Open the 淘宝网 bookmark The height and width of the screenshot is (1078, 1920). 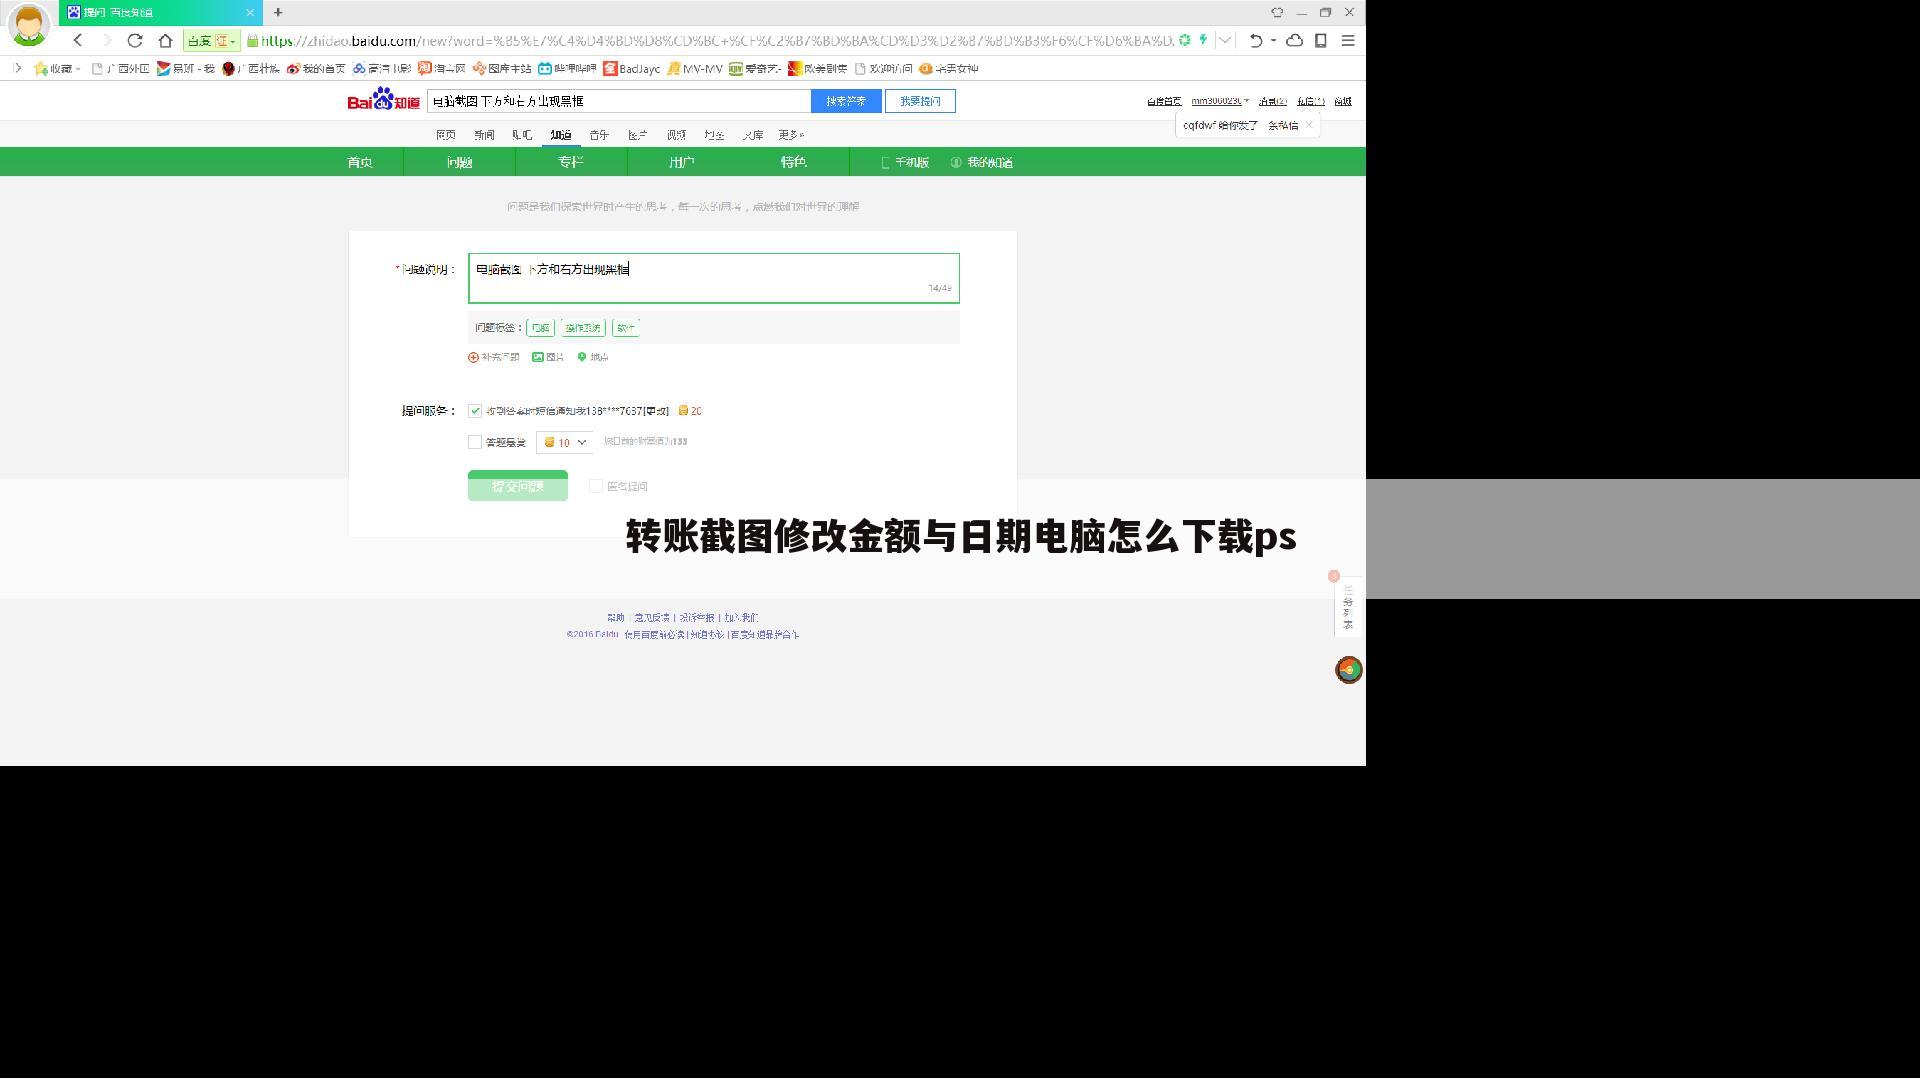[442, 69]
